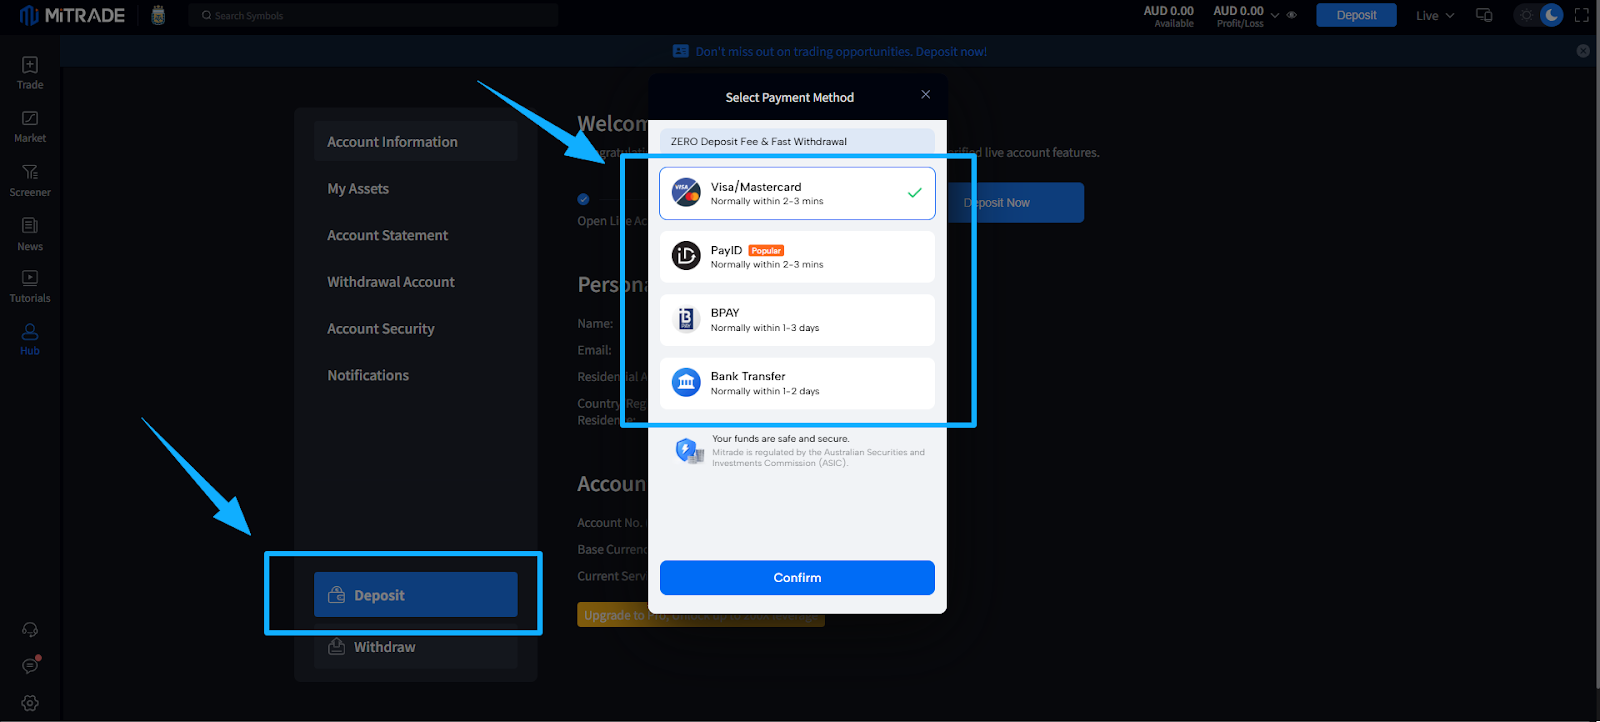Enter fullscreen mode icon
The height and width of the screenshot is (722, 1600).
[1582, 15]
